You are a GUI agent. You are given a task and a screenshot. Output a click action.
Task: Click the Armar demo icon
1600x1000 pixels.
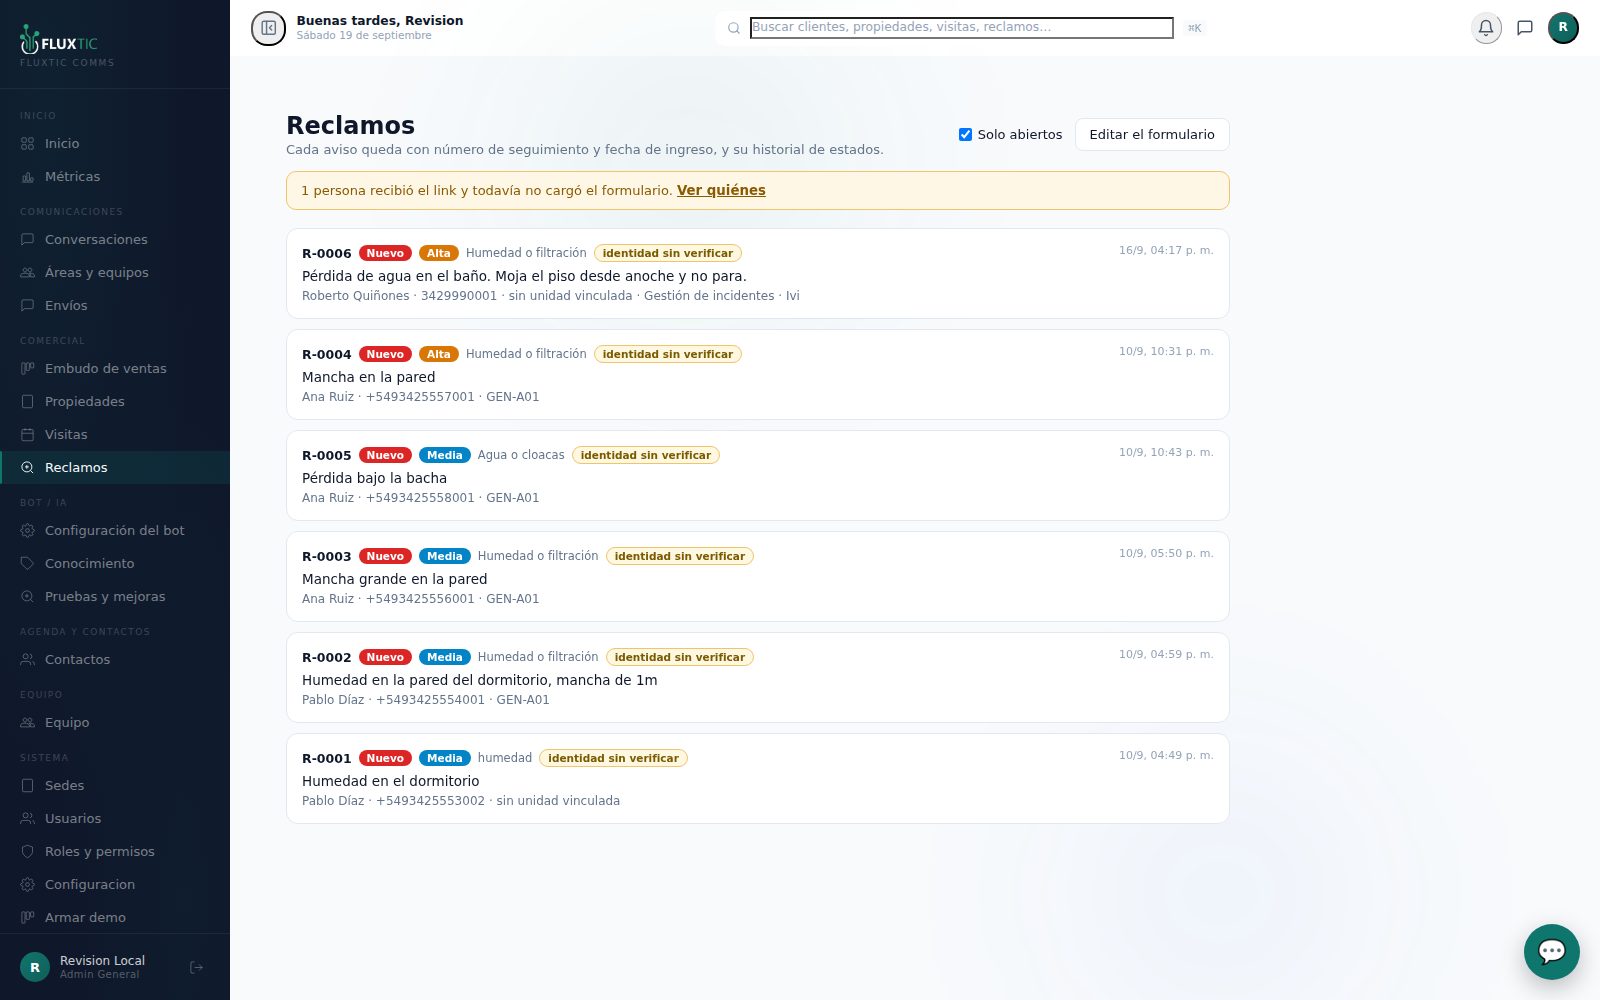28,918
